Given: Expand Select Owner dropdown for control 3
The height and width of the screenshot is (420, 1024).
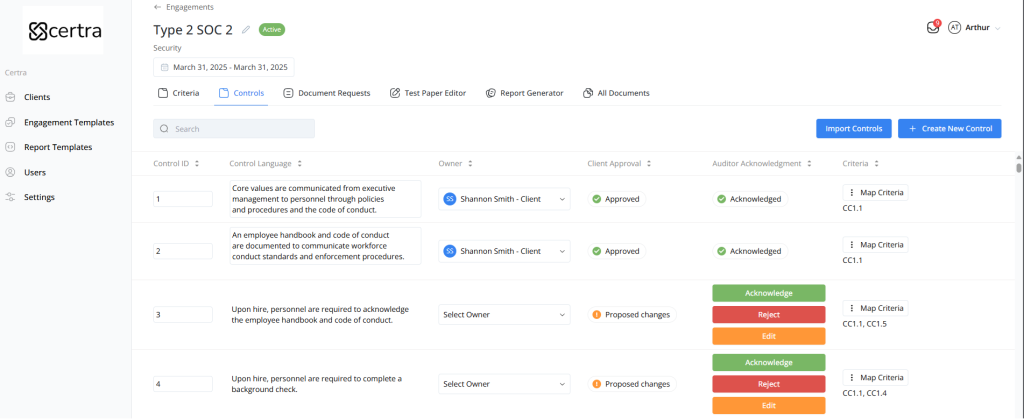Looking at the screenshot, I should point(561,314).
